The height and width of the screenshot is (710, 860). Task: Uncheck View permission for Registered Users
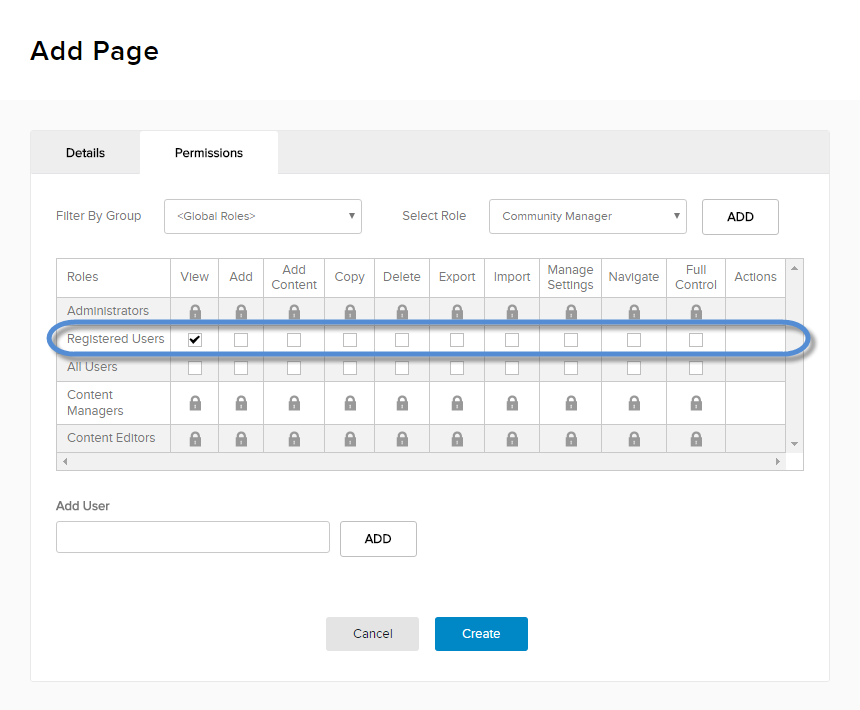click(x=195, y=340)
